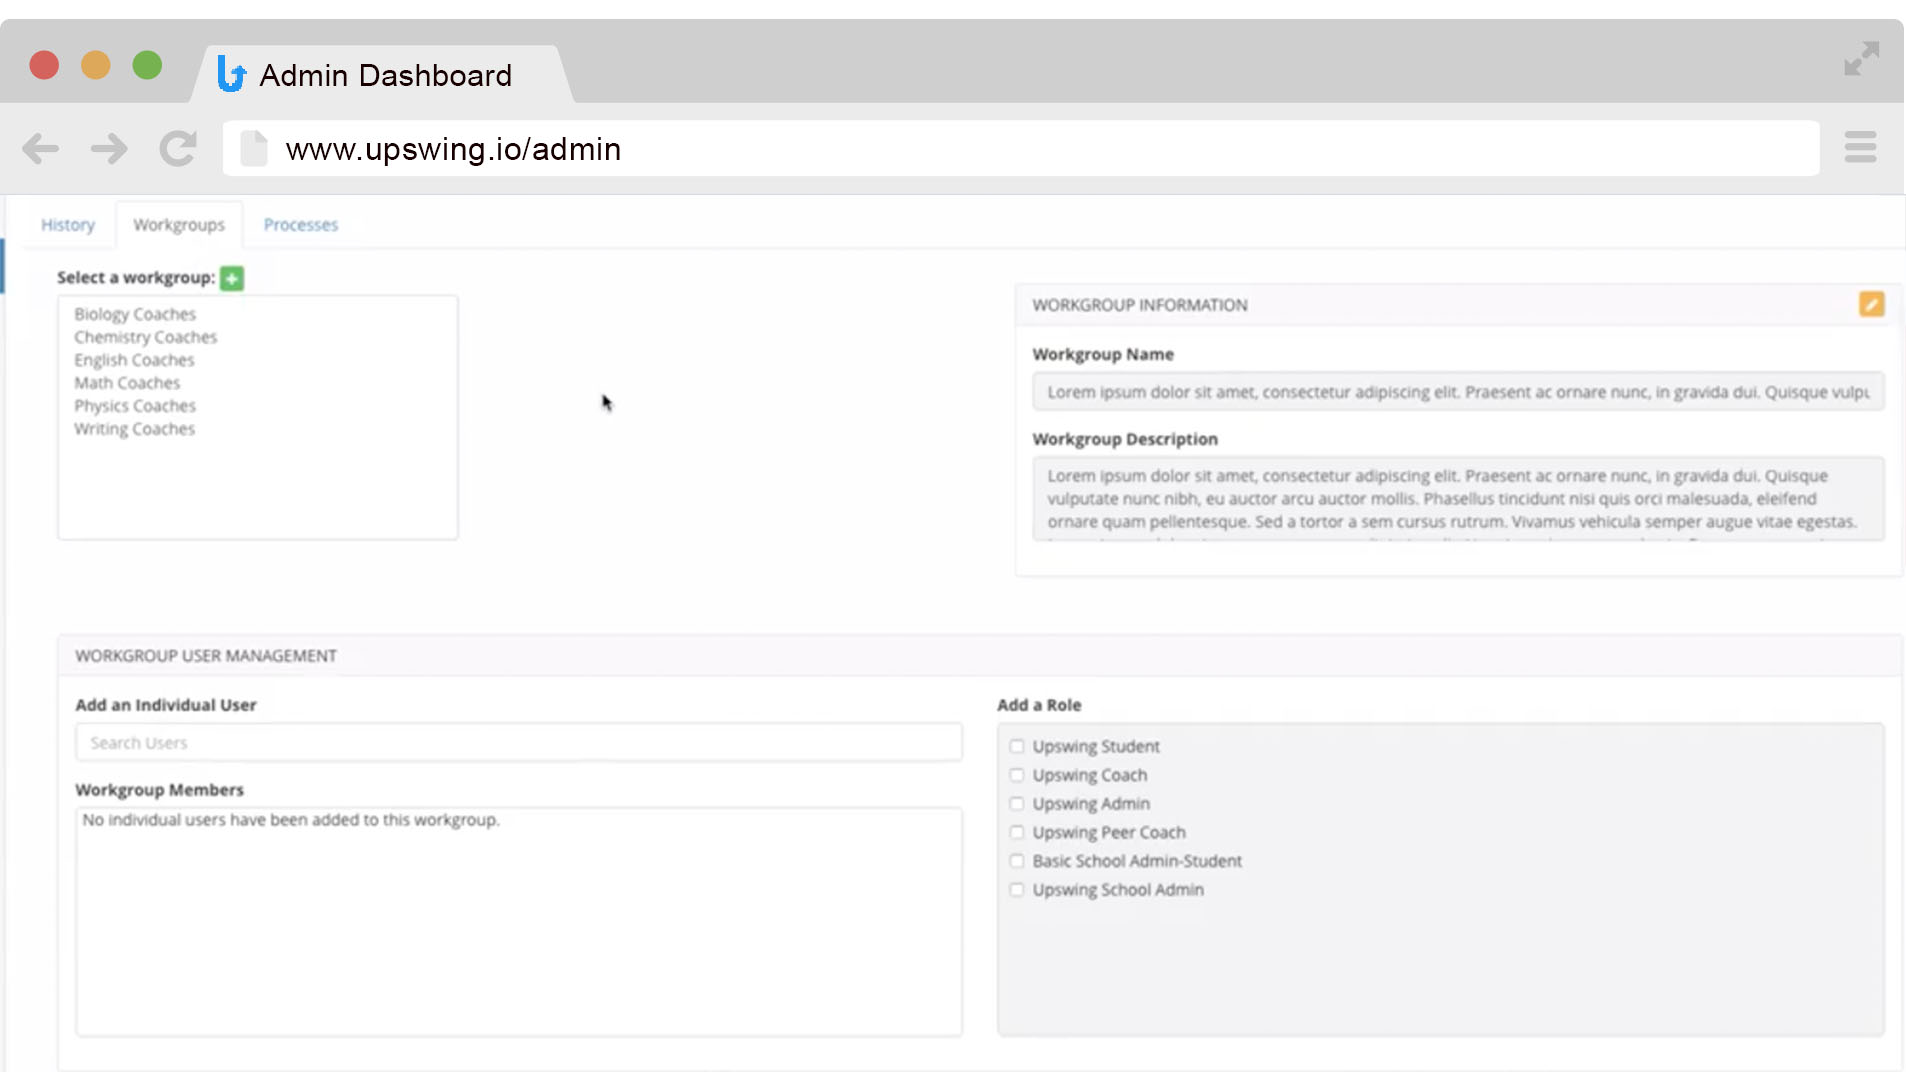This screenshot has width=1906, height=1072.
Task: Click the fullscreen expand arrows icon
Action: pyautogui.click(x=1861, y=59)
